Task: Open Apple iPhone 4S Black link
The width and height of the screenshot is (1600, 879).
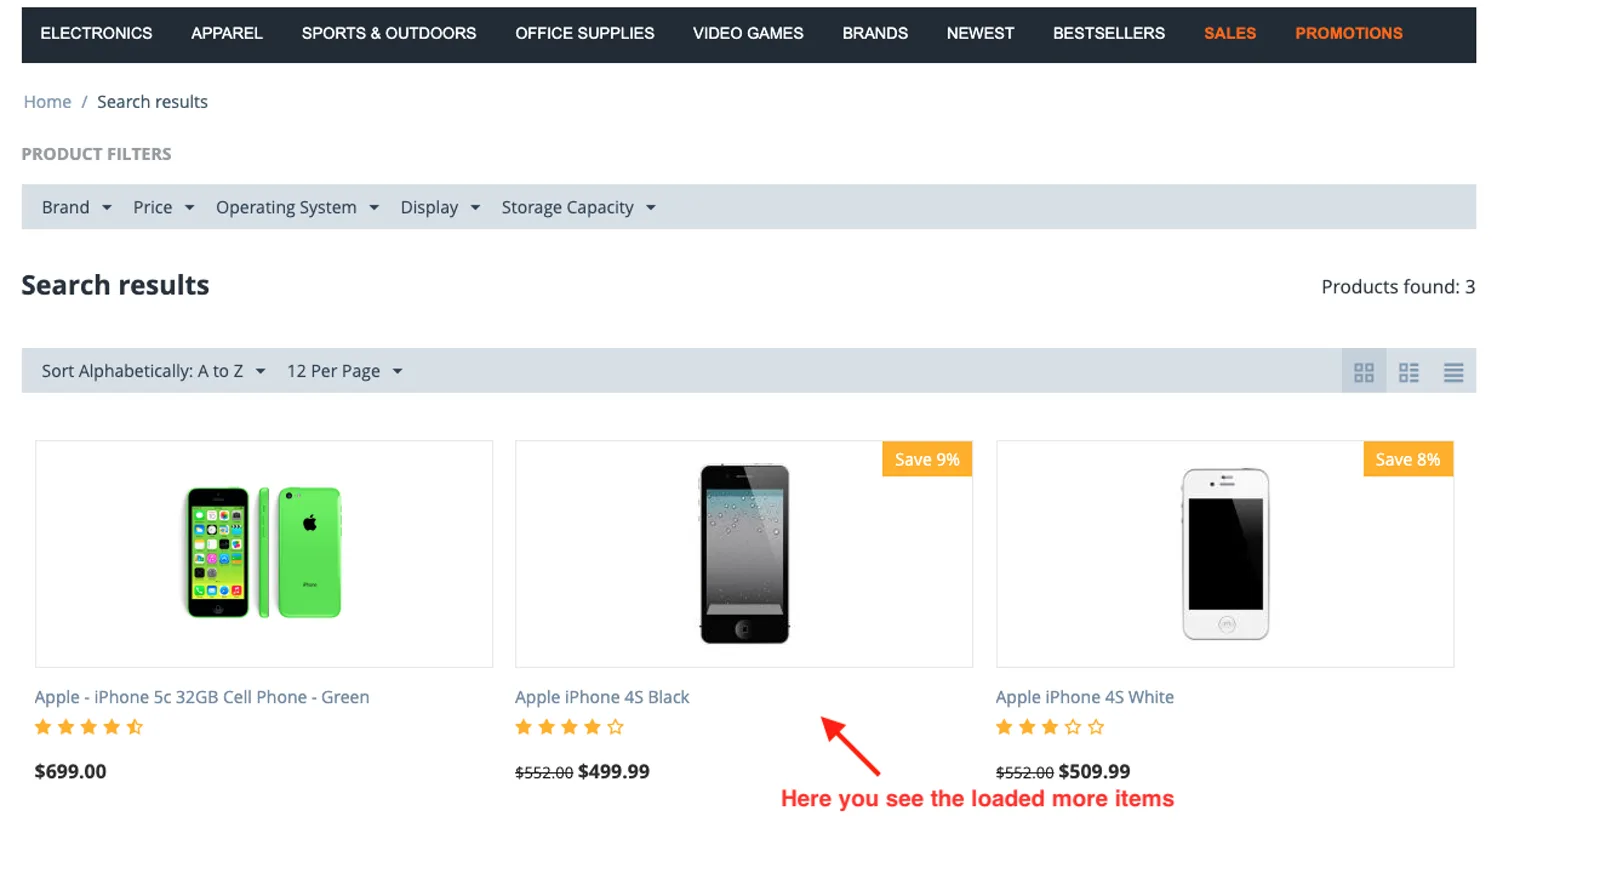Action: pyautogui.click(x=602, y=697)
